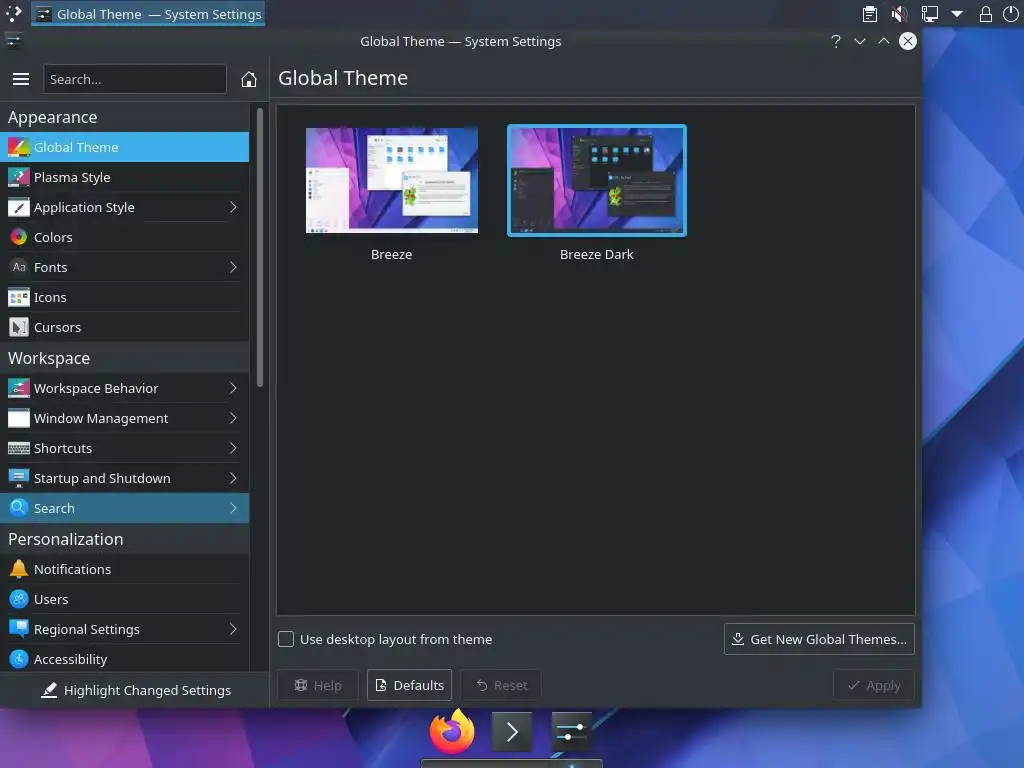The height and width of the screenshot is (768, 1024).
Task: Open Accessibility settings page
Action: click(124, 660)
